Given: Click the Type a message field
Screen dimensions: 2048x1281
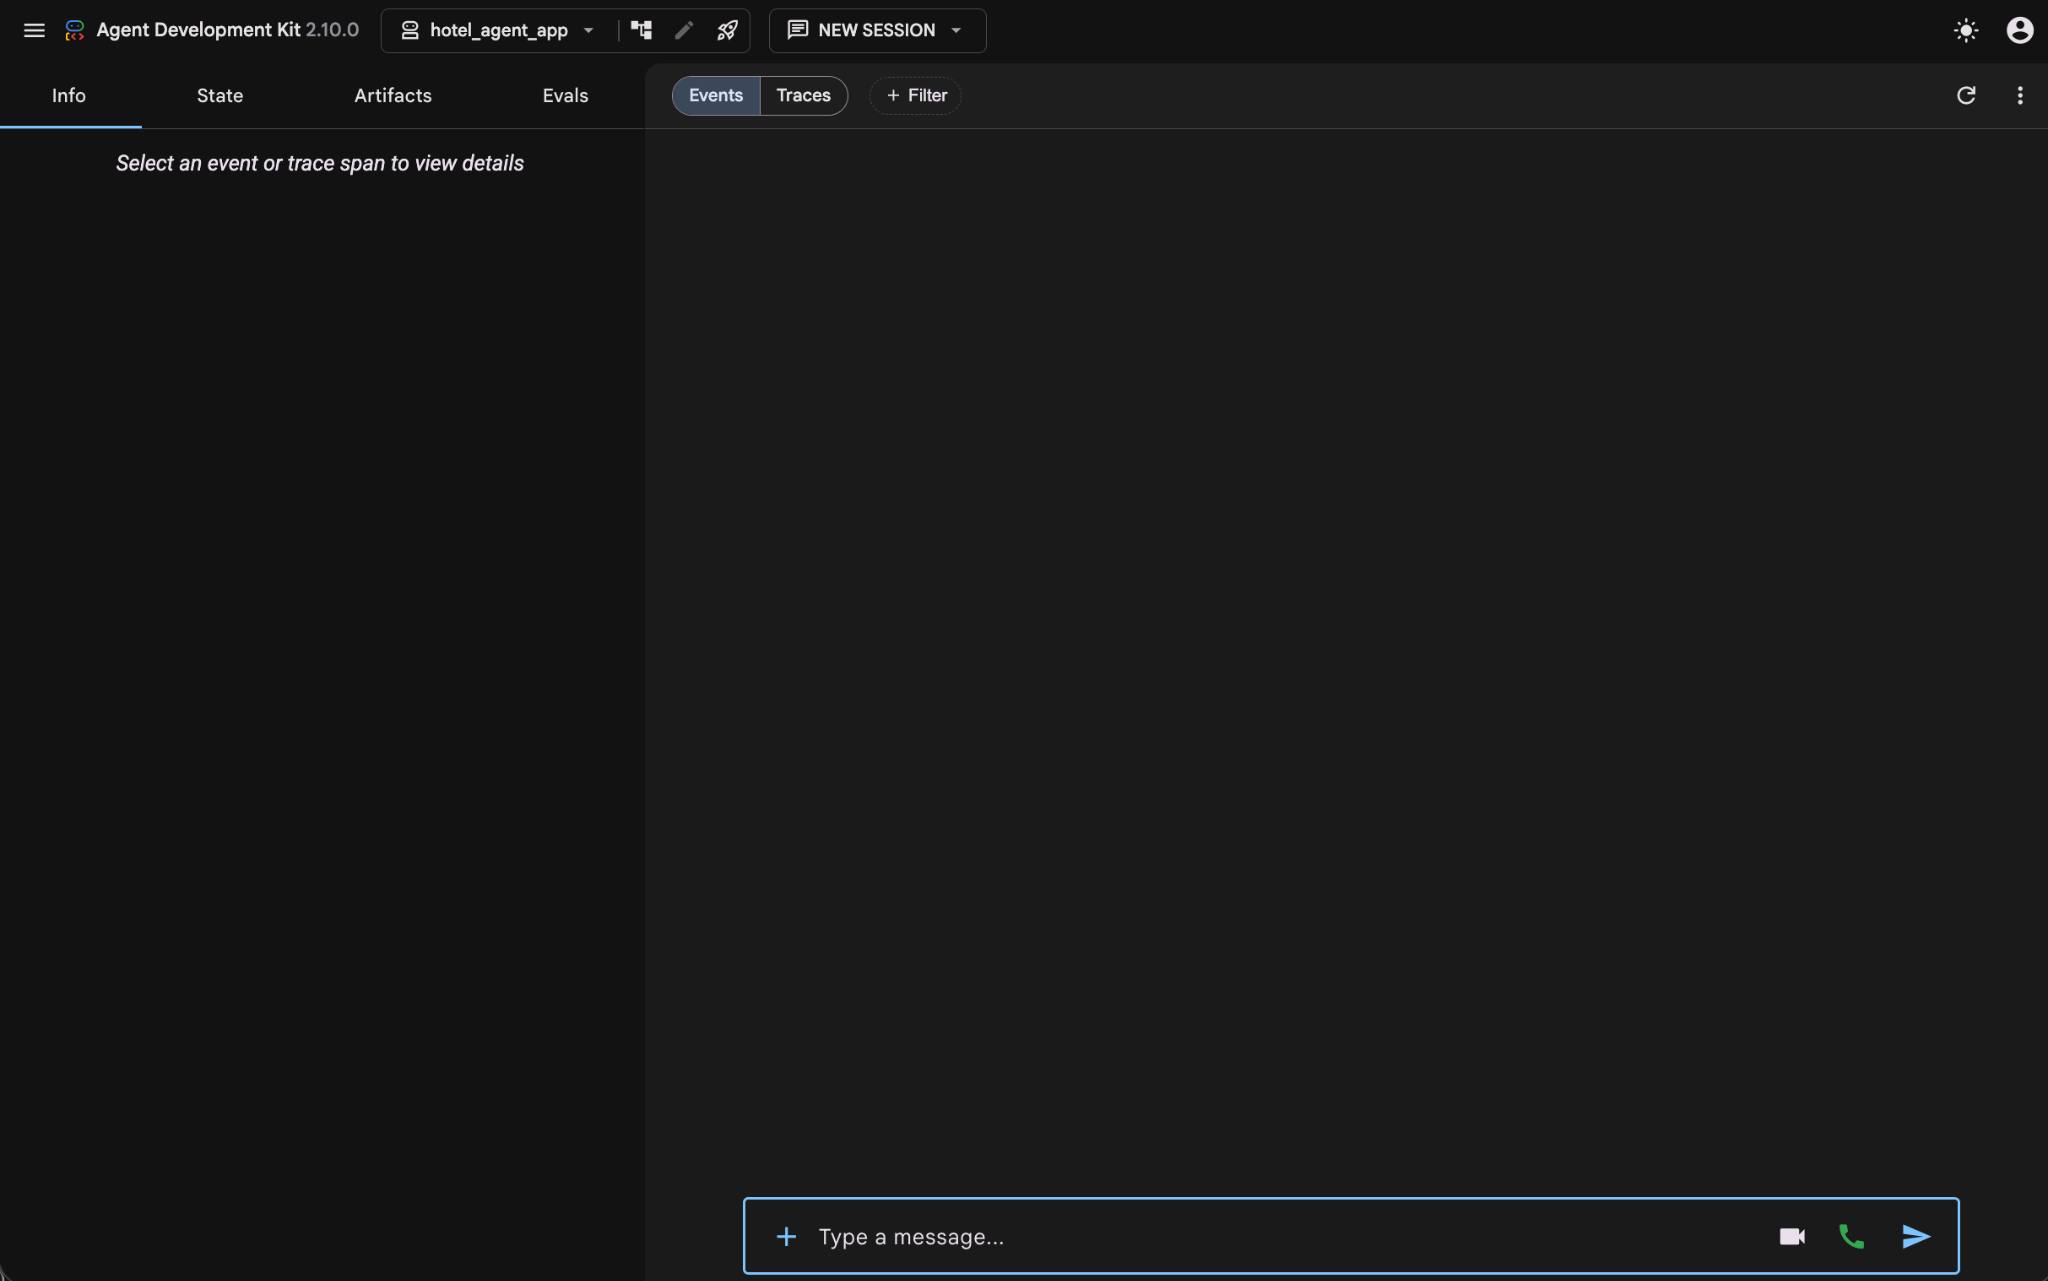Looking at the screenshot, I should [x=1290, y=1237].
